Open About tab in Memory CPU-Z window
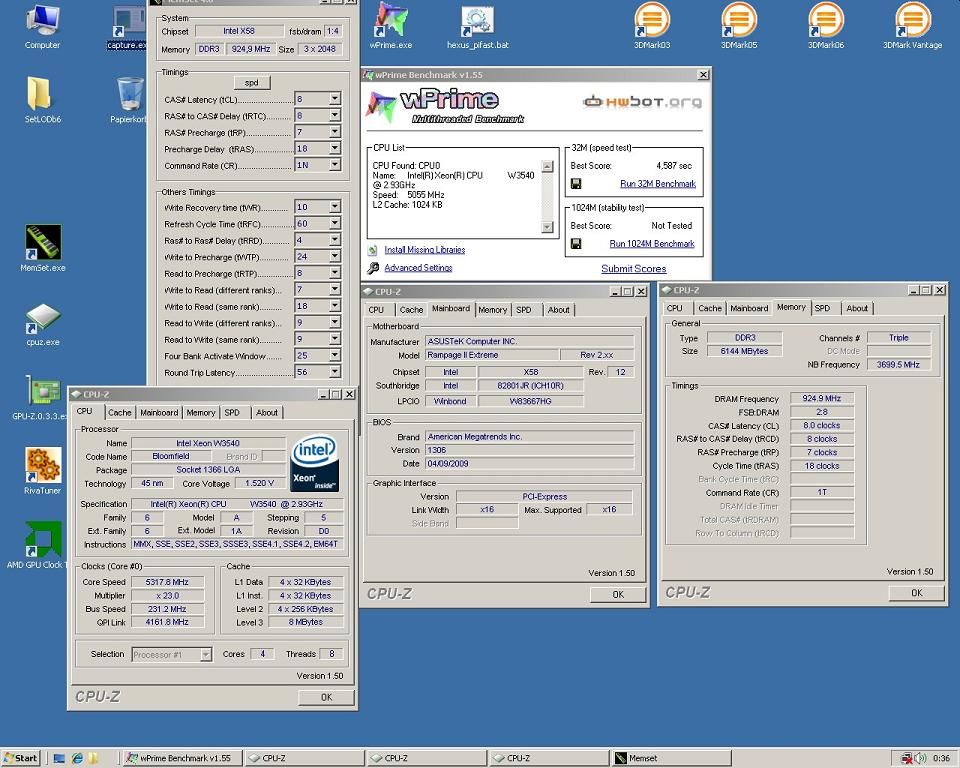The width and height of the screenshot is (960, 768). 857,309
